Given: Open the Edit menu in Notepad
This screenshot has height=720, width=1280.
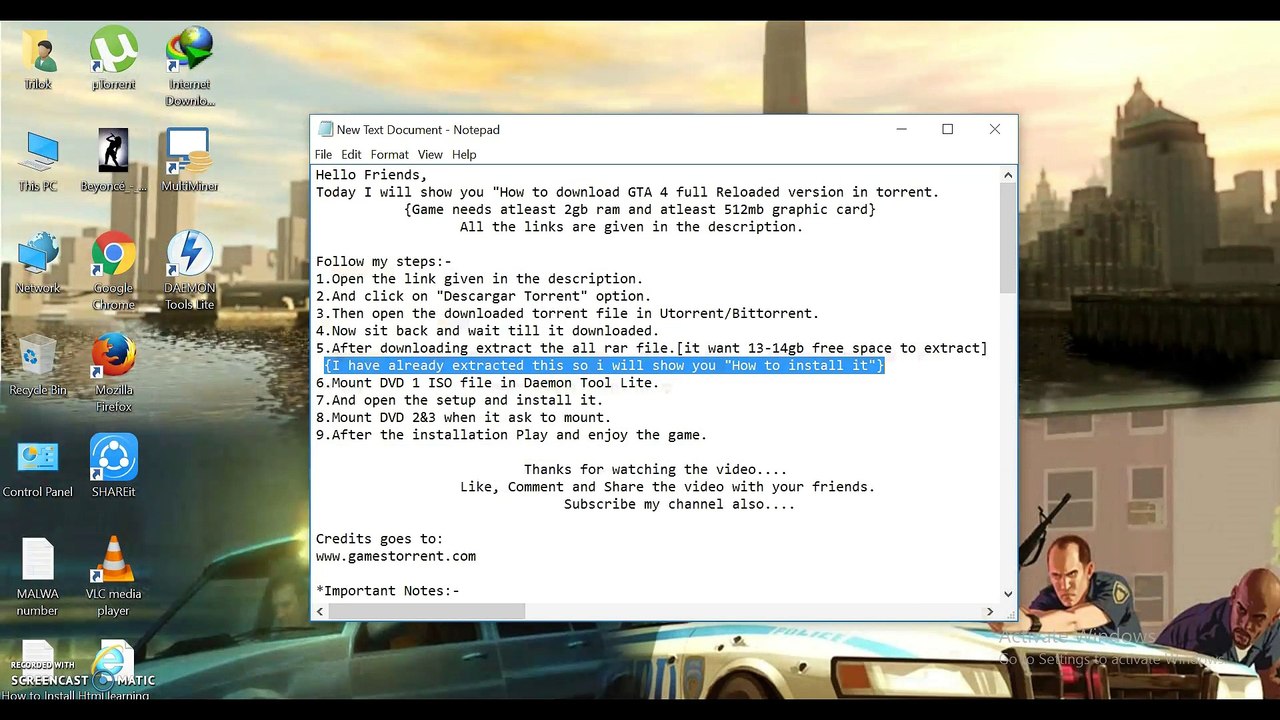Looking at the screenshot, I should click(351, 155).
